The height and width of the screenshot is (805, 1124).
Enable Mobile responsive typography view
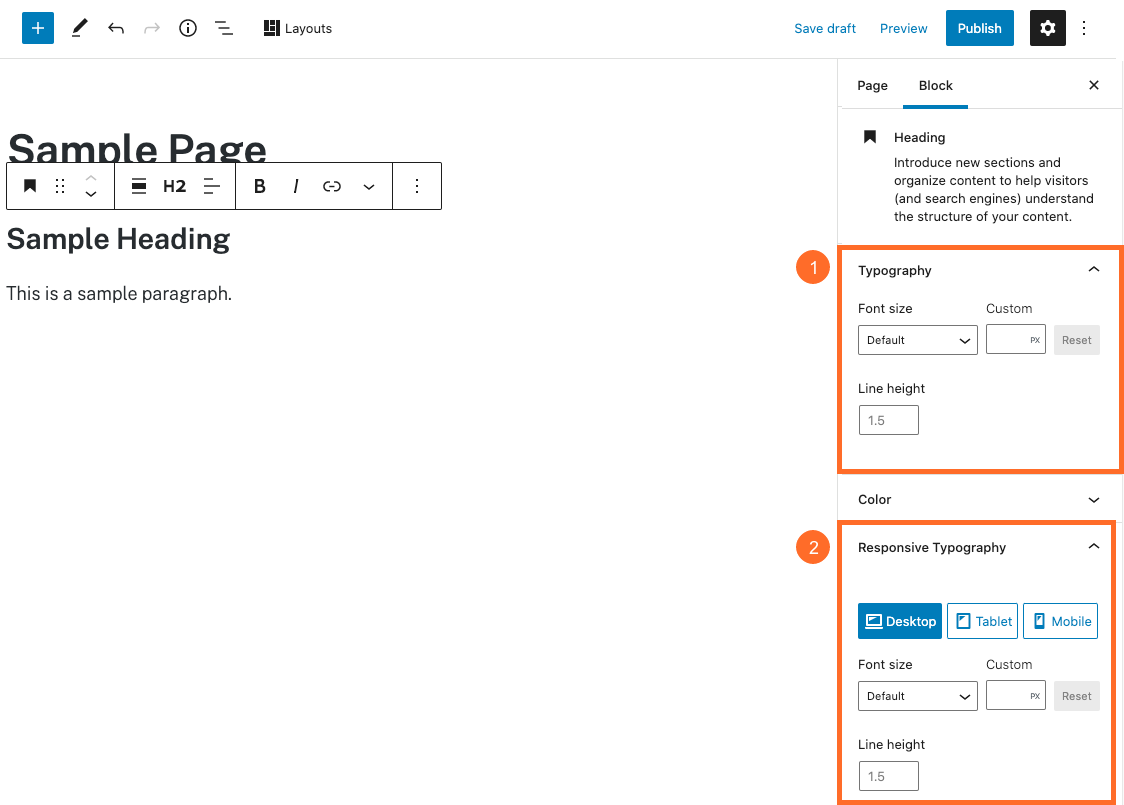(x=1060, y=620)
